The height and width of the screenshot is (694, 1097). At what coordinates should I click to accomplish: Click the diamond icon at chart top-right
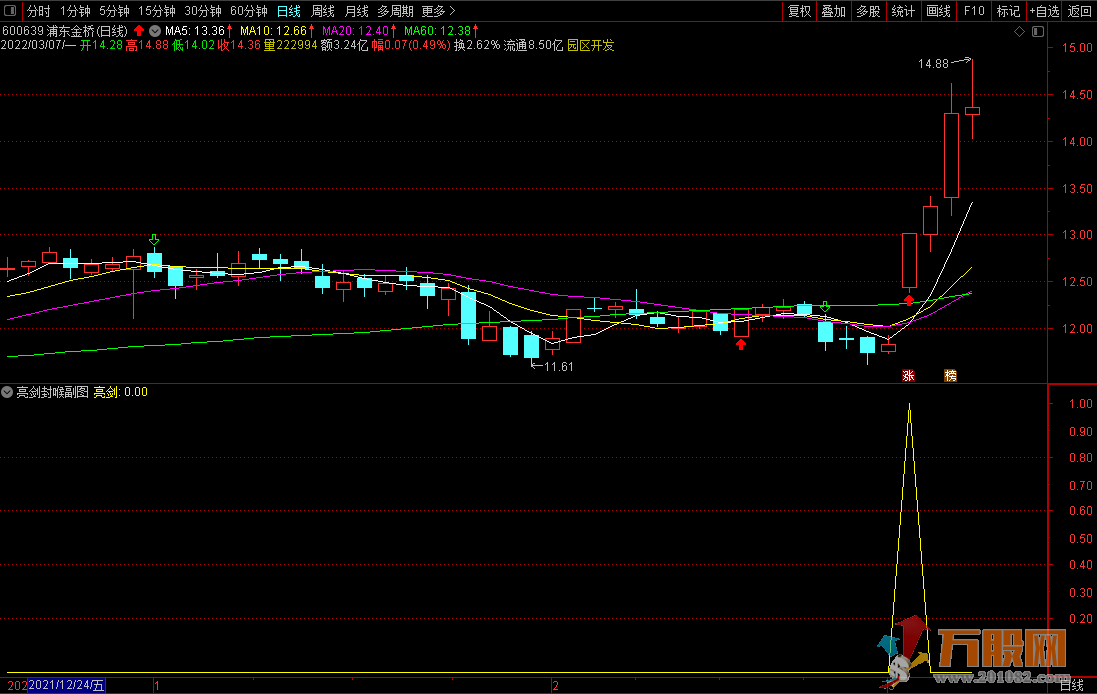(1019, 31)
